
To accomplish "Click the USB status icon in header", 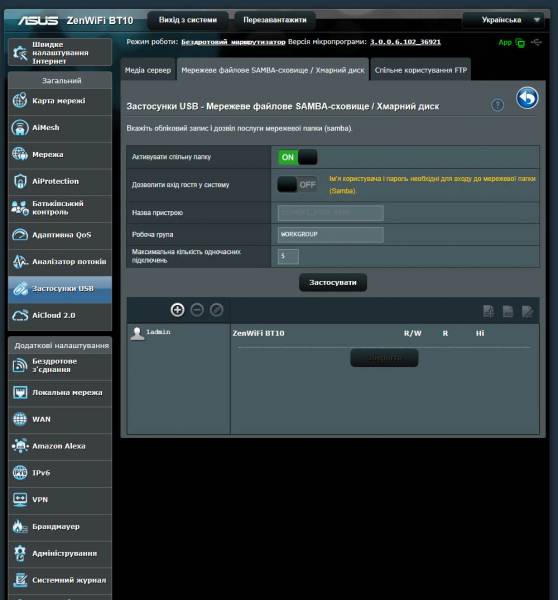I will coord(537,42).
